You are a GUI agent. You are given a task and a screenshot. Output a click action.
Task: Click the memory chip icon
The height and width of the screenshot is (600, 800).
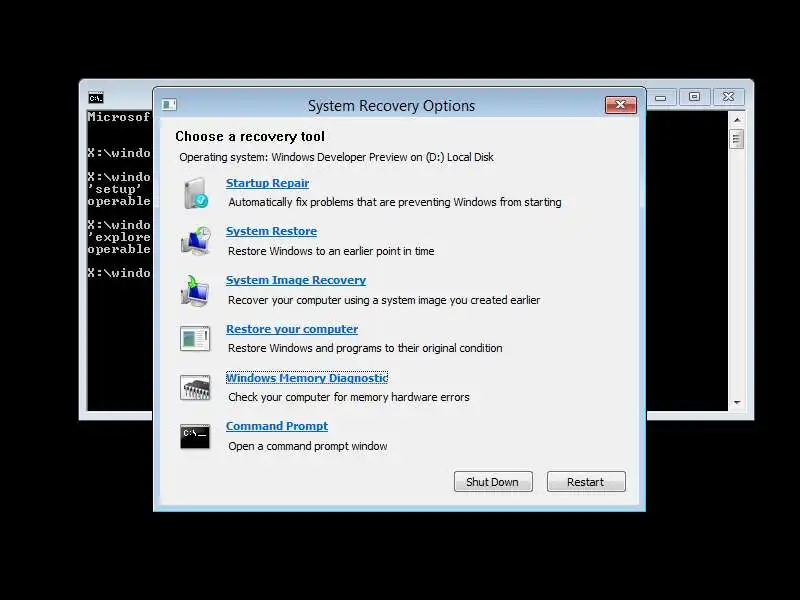coord(195,387)
